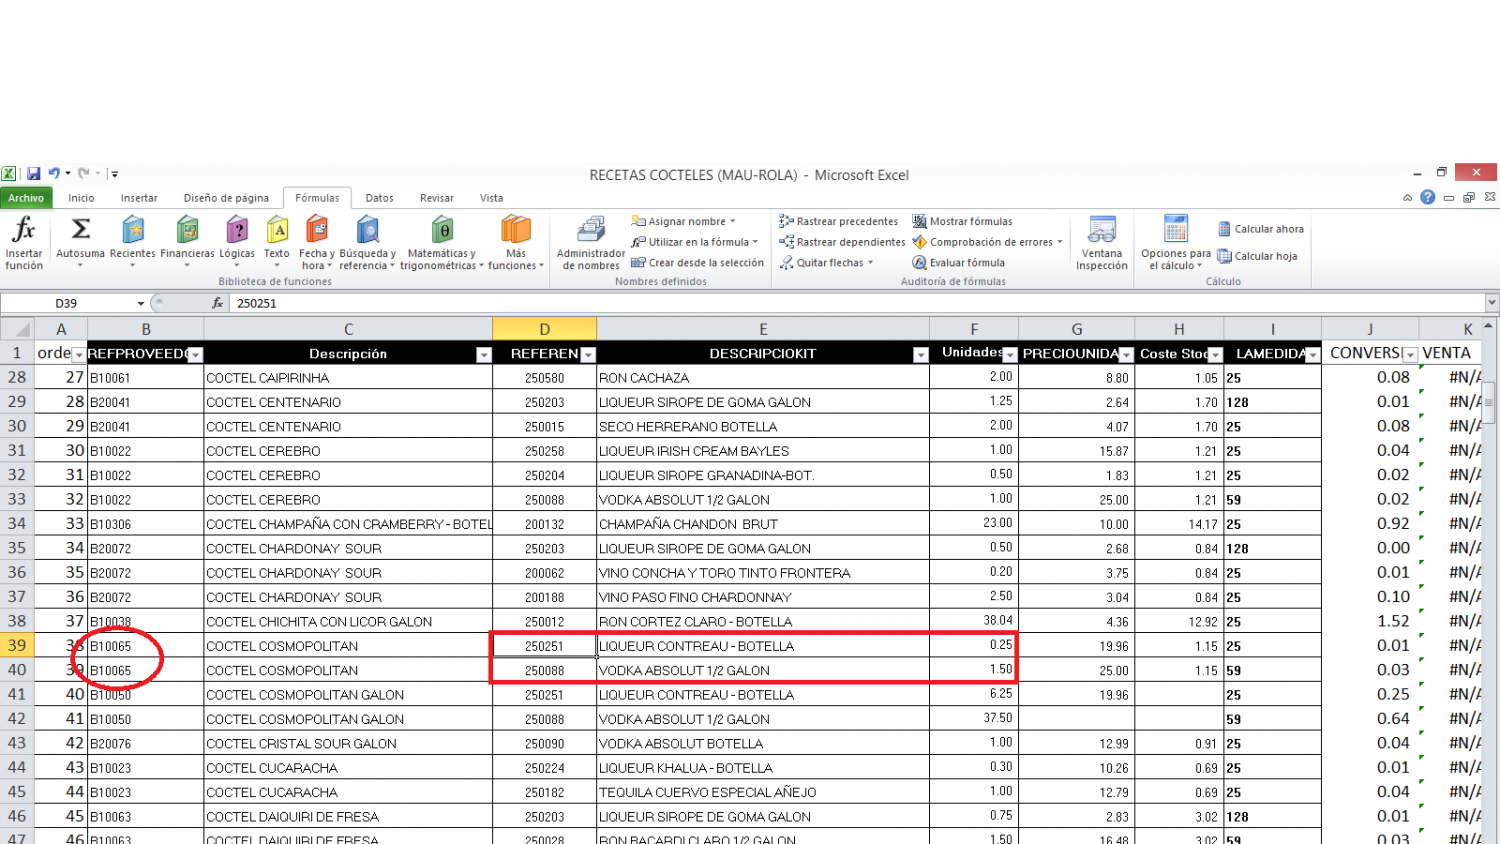Viewport: 1500px width, 844px height.
Task: Open Excel help question mark icon
Action: coord(1428,197)
